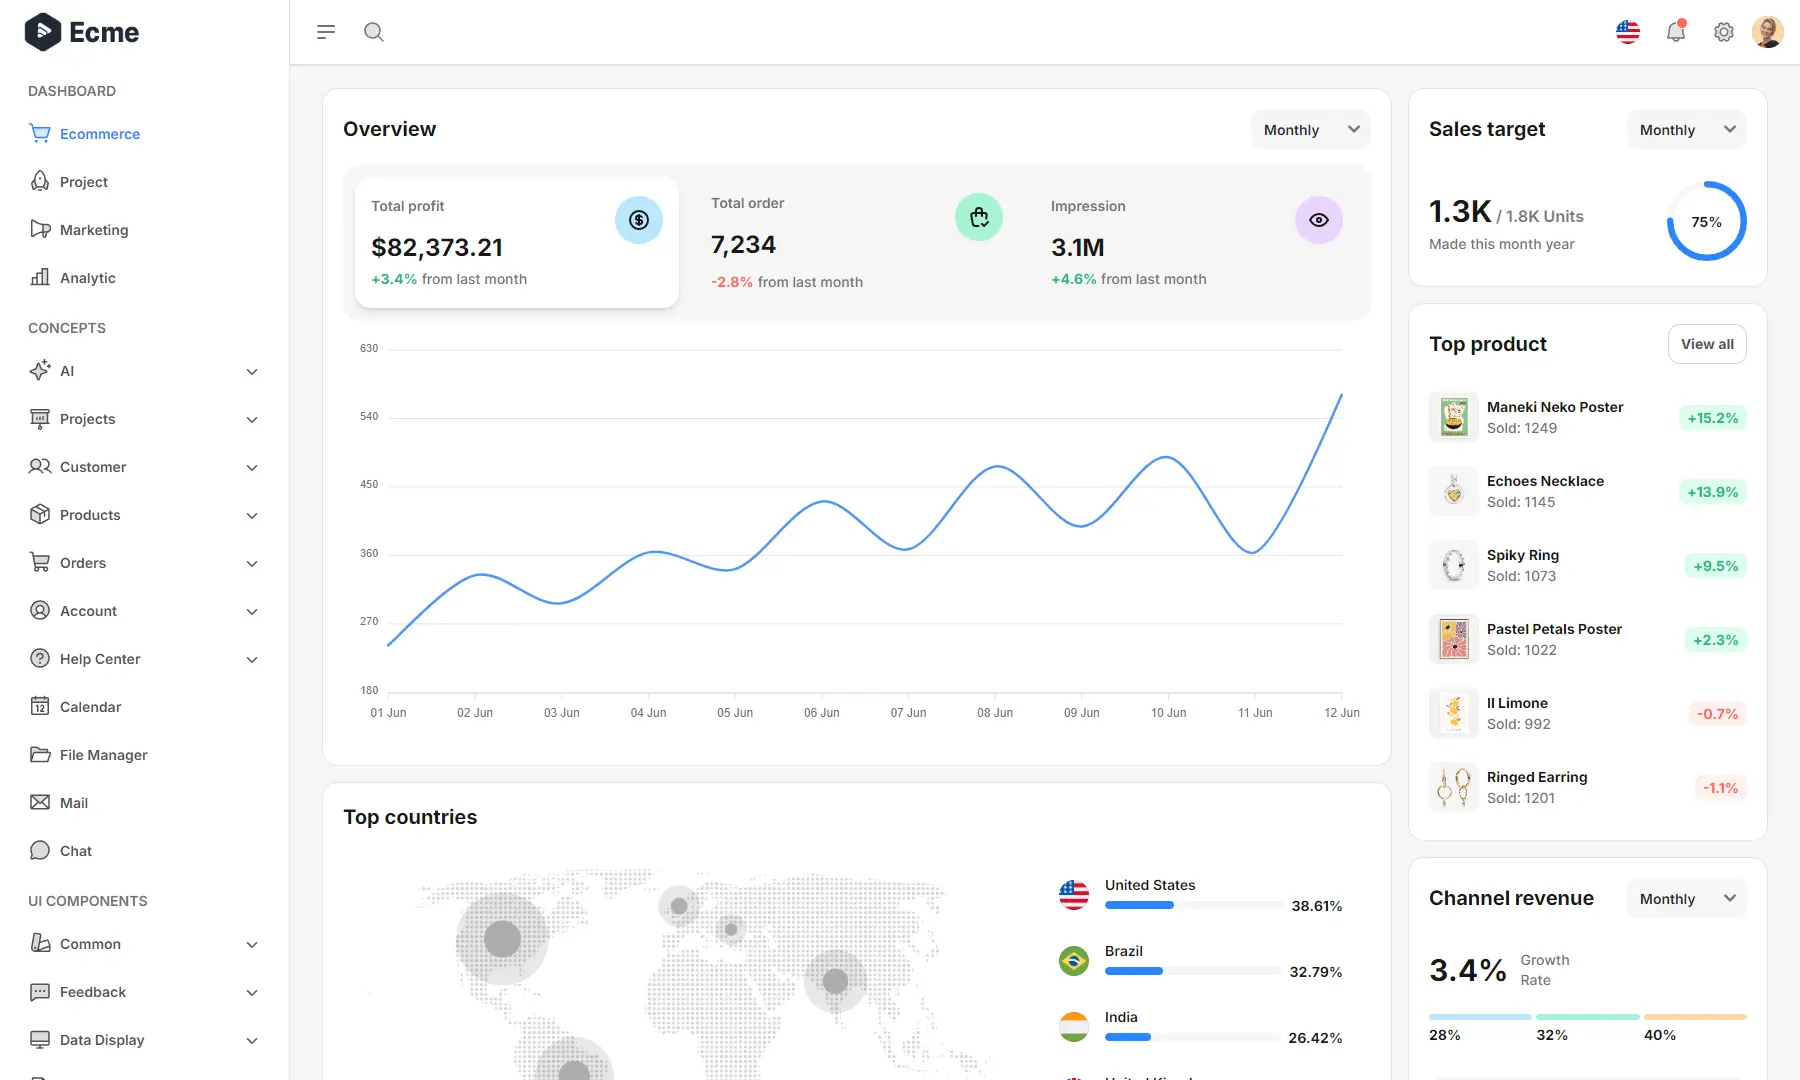Image resolution: width=1800 pixels, height=1080 pixels.
Task: Change the Channel revenue Monthly period
Action: 1686,898
